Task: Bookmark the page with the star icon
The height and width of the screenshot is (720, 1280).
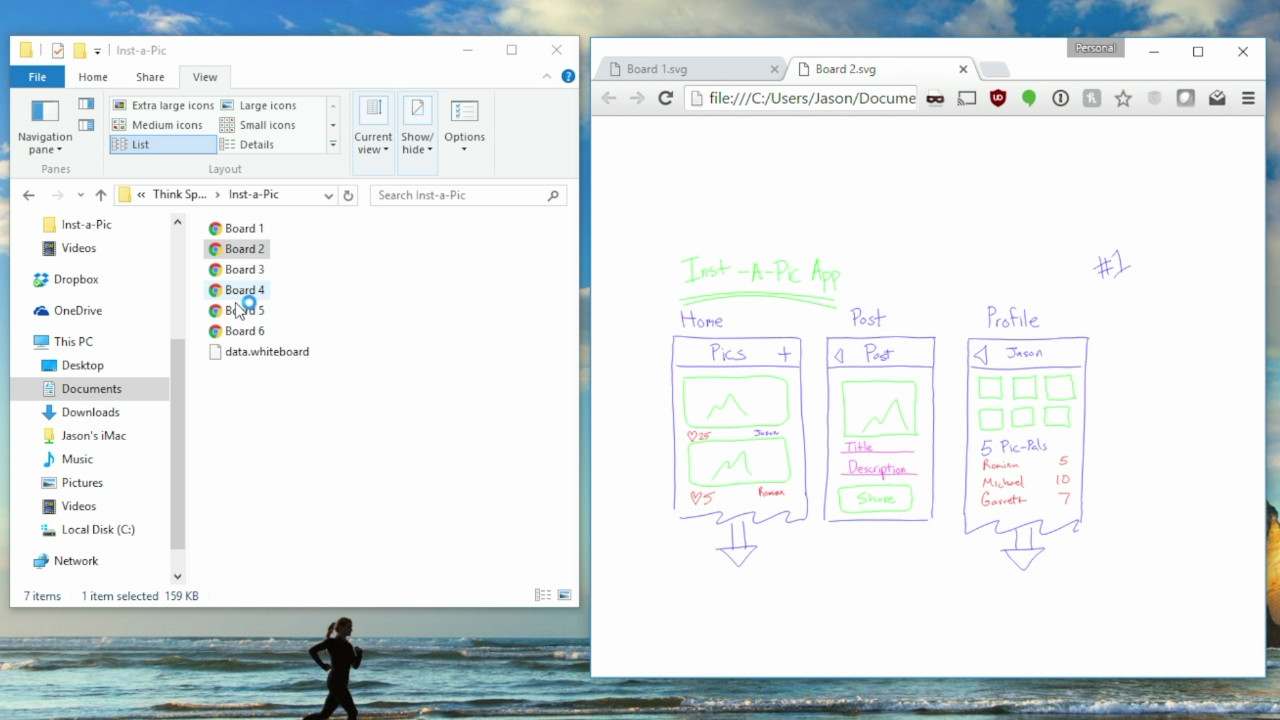Action: click(1123, 99)
